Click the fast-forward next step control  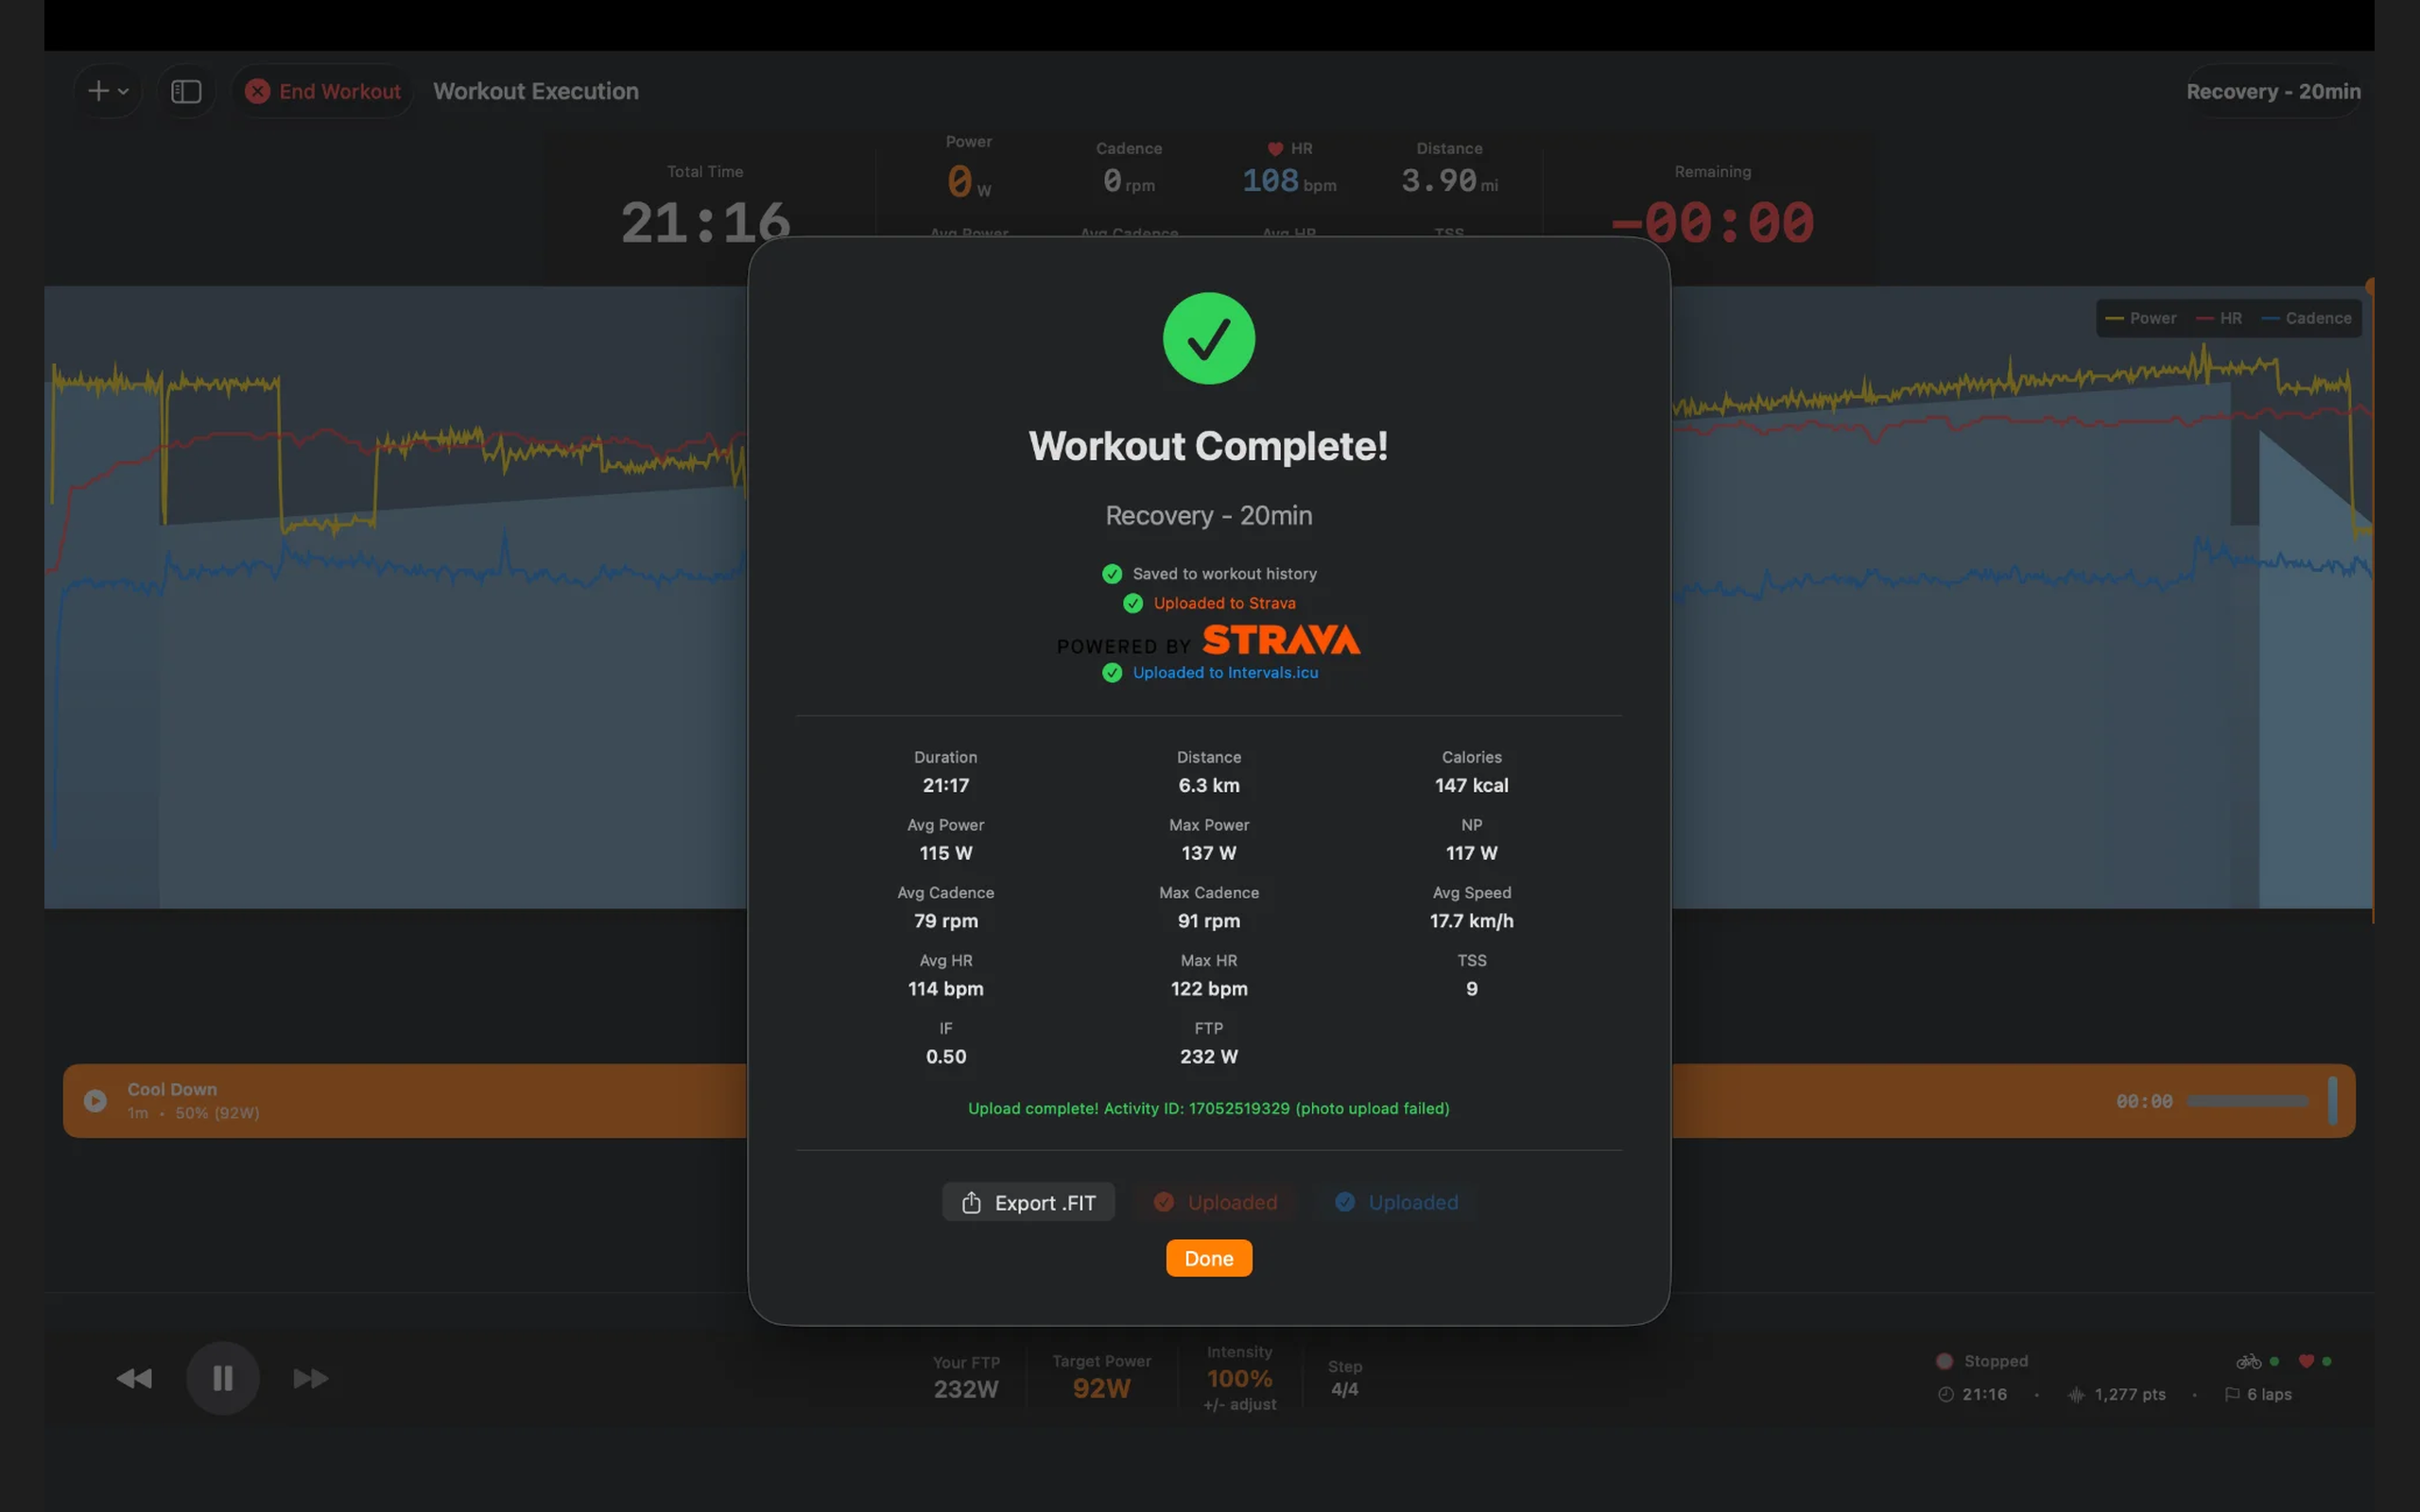pos(310,1378)
